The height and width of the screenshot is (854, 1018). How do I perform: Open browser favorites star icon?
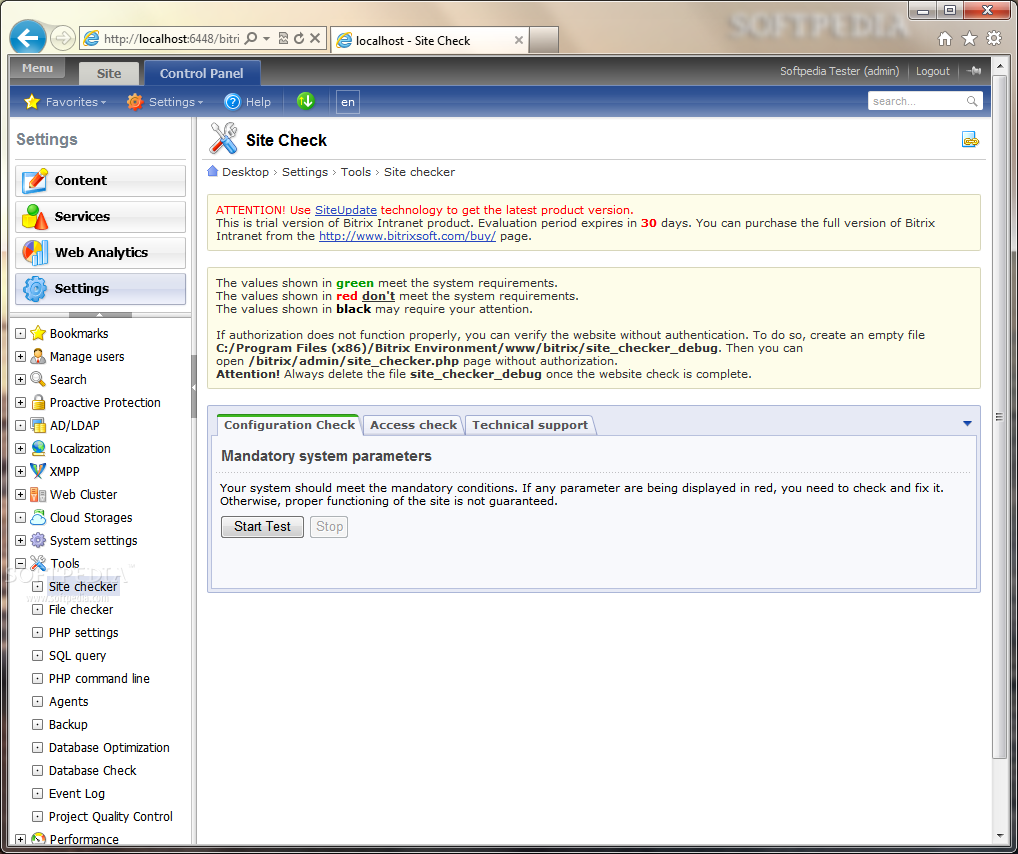(x=969, y=39)
